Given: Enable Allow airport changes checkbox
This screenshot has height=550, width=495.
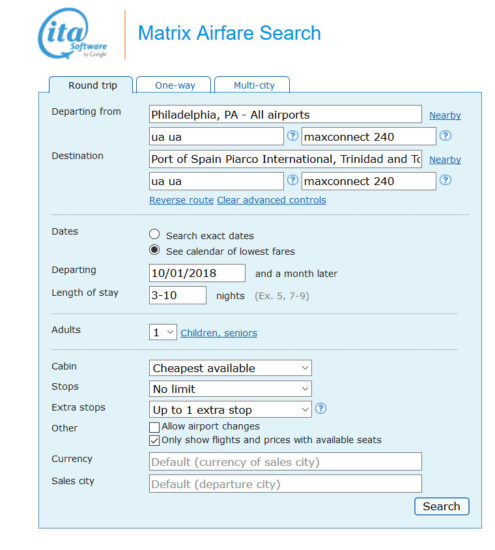Looking at the screenshot, I should [x=154, y=427].
